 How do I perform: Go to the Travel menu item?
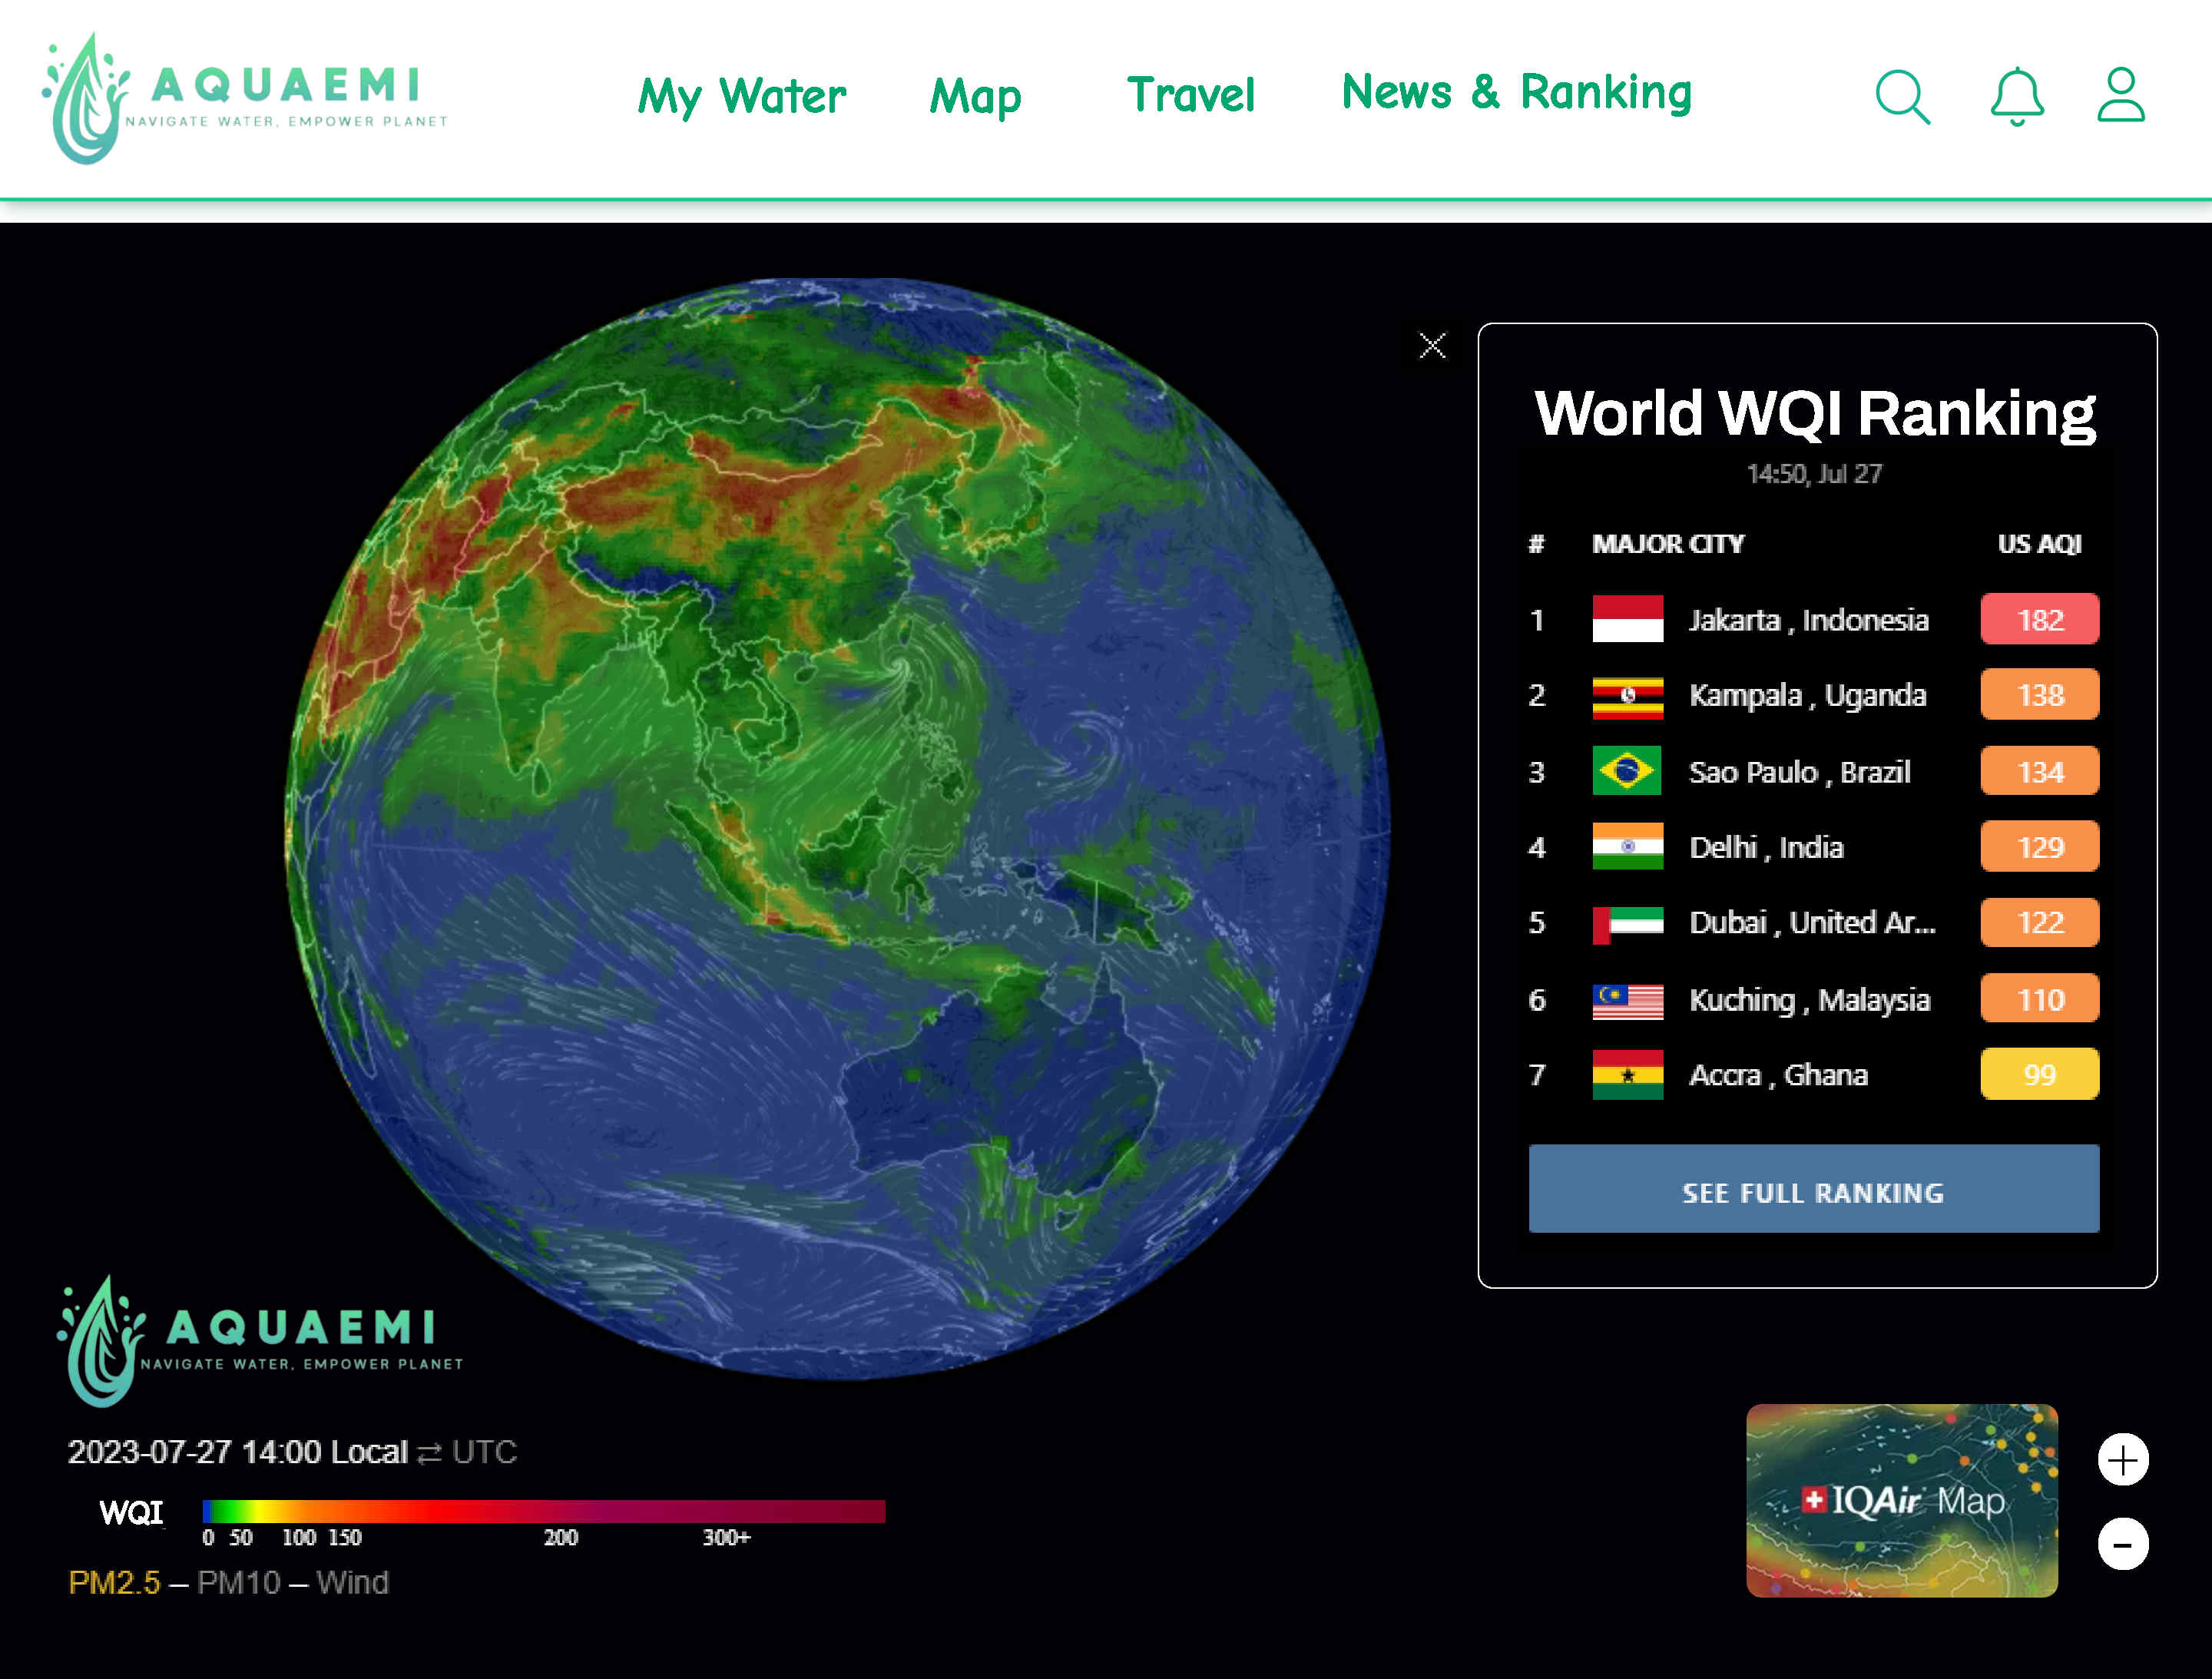[x=1190, y=95]
